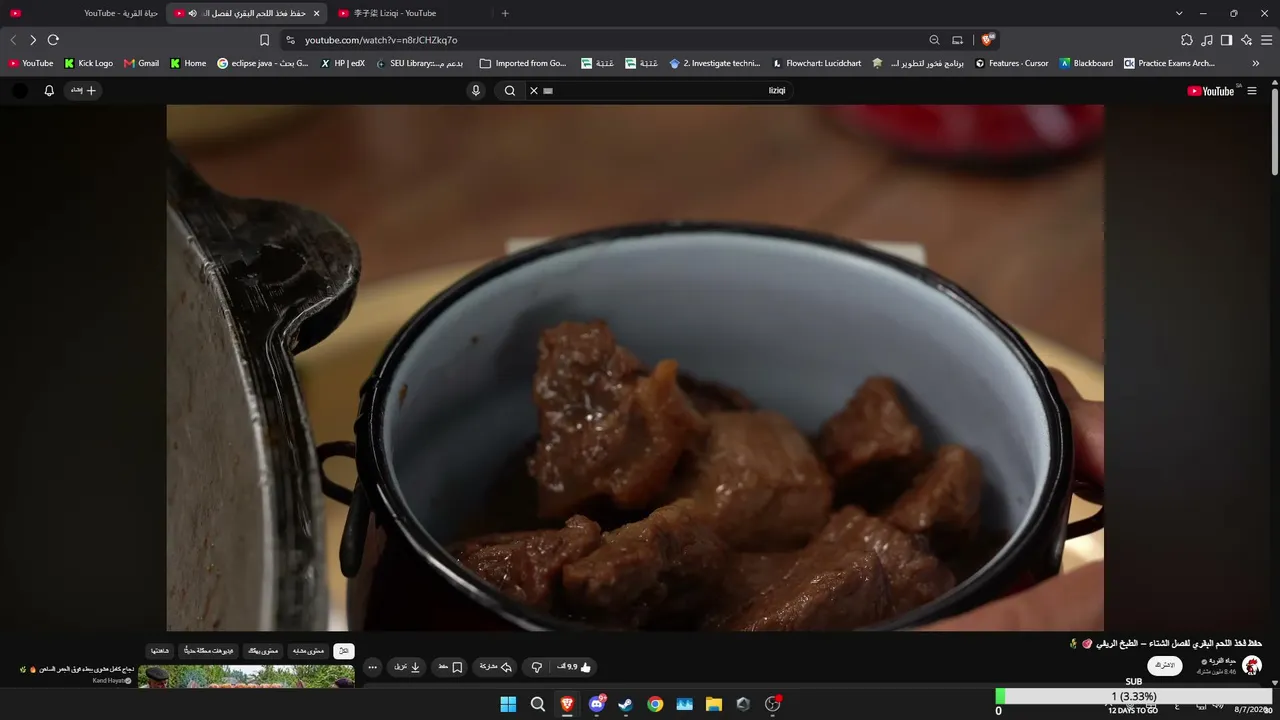Download the video with the download button
Image resolution: width=1280 pixels, height=720 pixels.
coord(407,667)
